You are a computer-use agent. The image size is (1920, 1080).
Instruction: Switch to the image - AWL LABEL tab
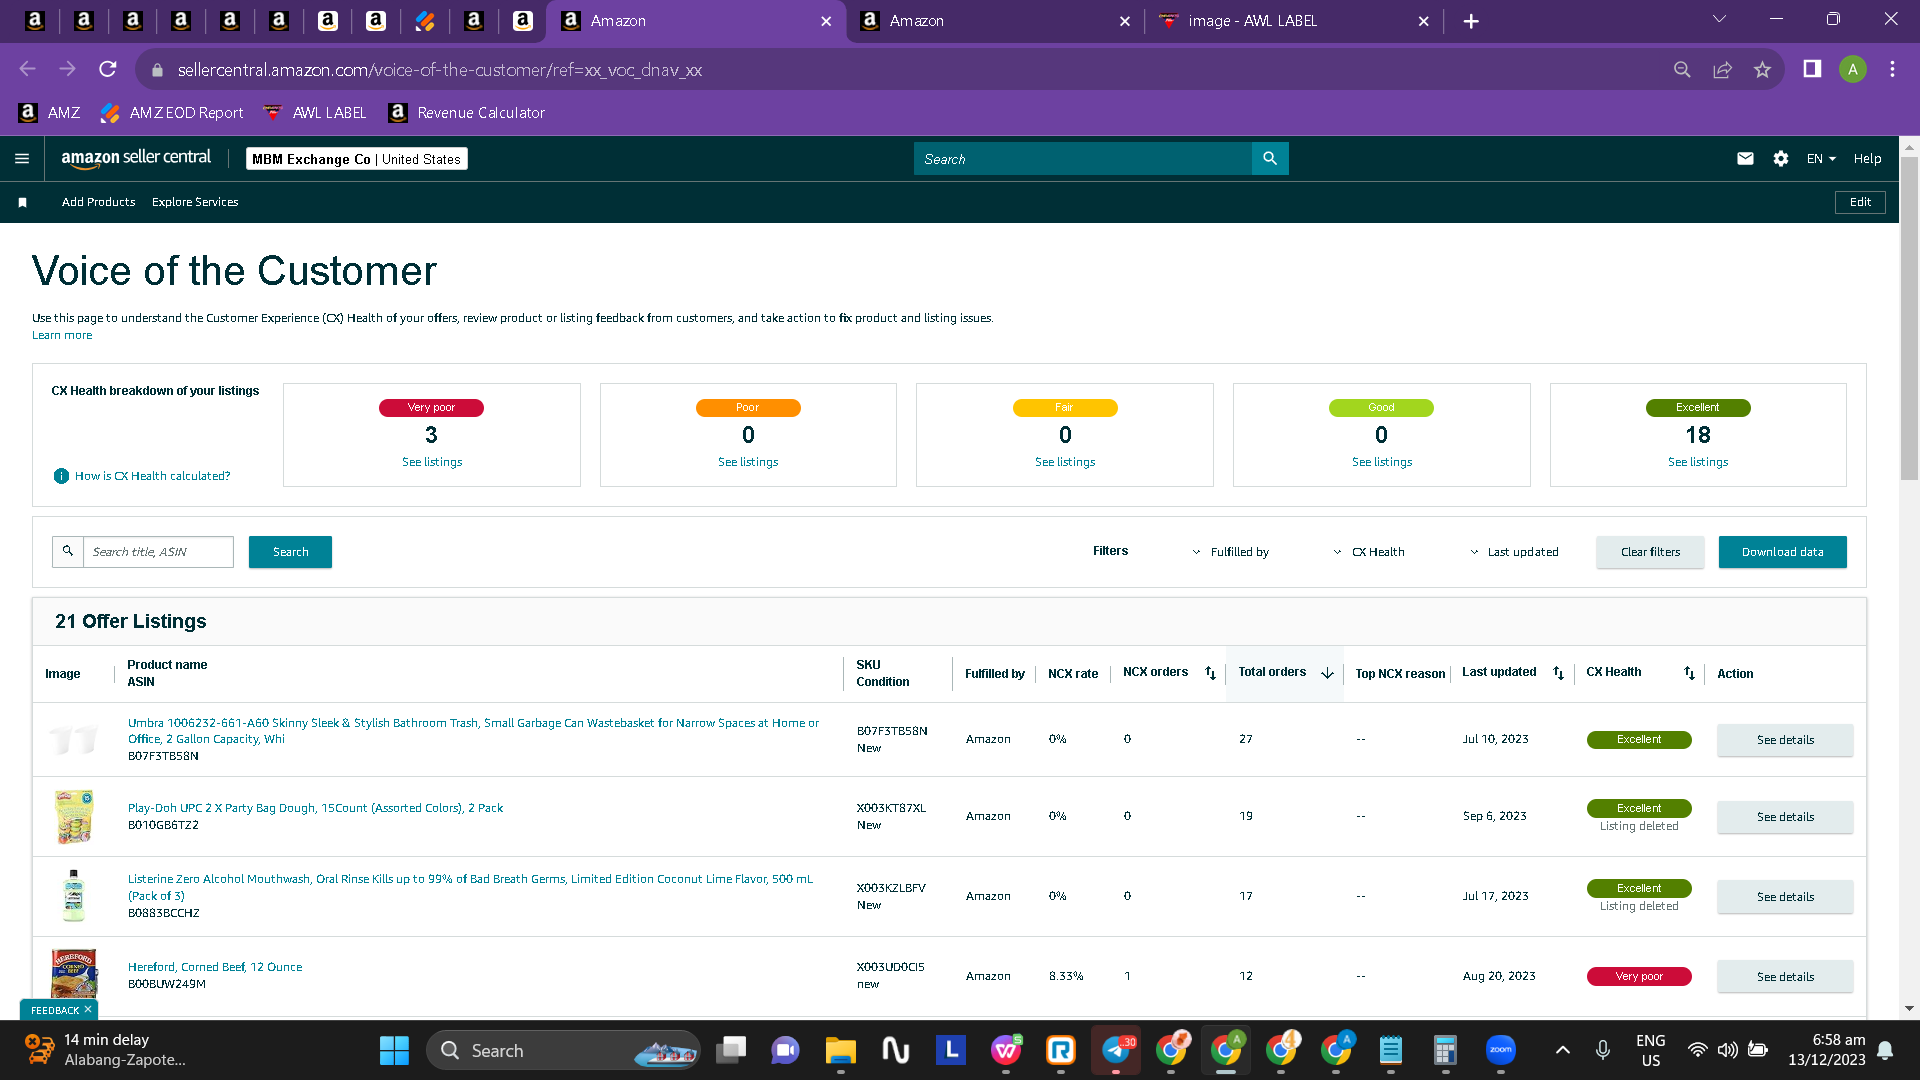[1294, 21]
